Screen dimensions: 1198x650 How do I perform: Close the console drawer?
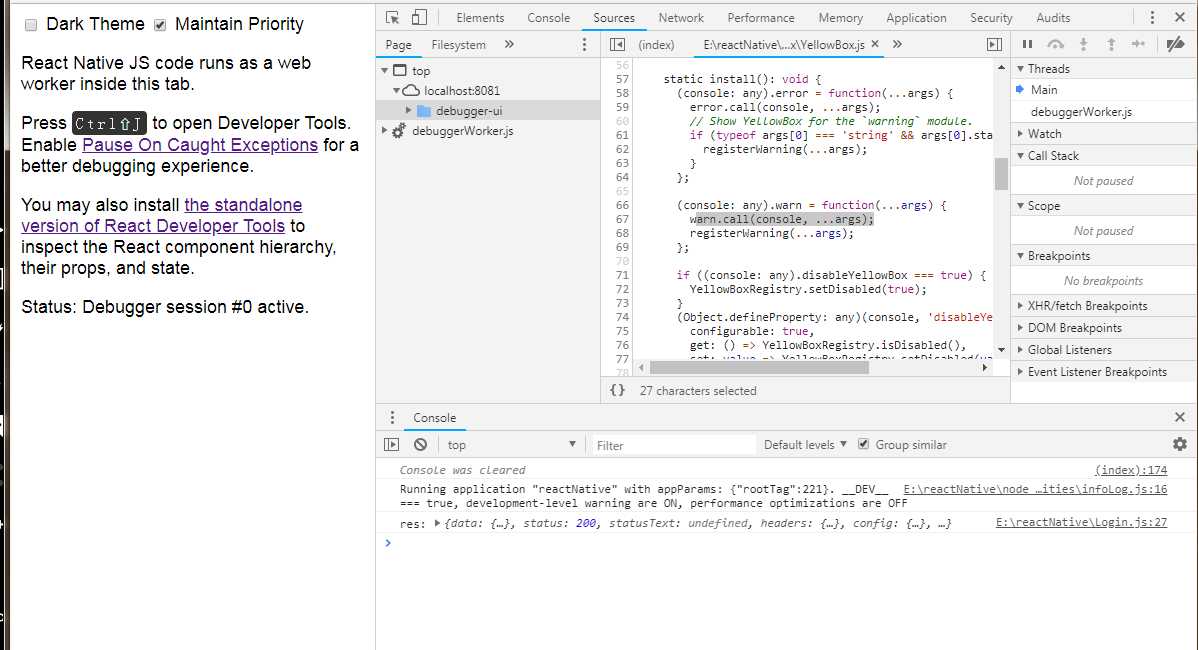coord(1180,417)
